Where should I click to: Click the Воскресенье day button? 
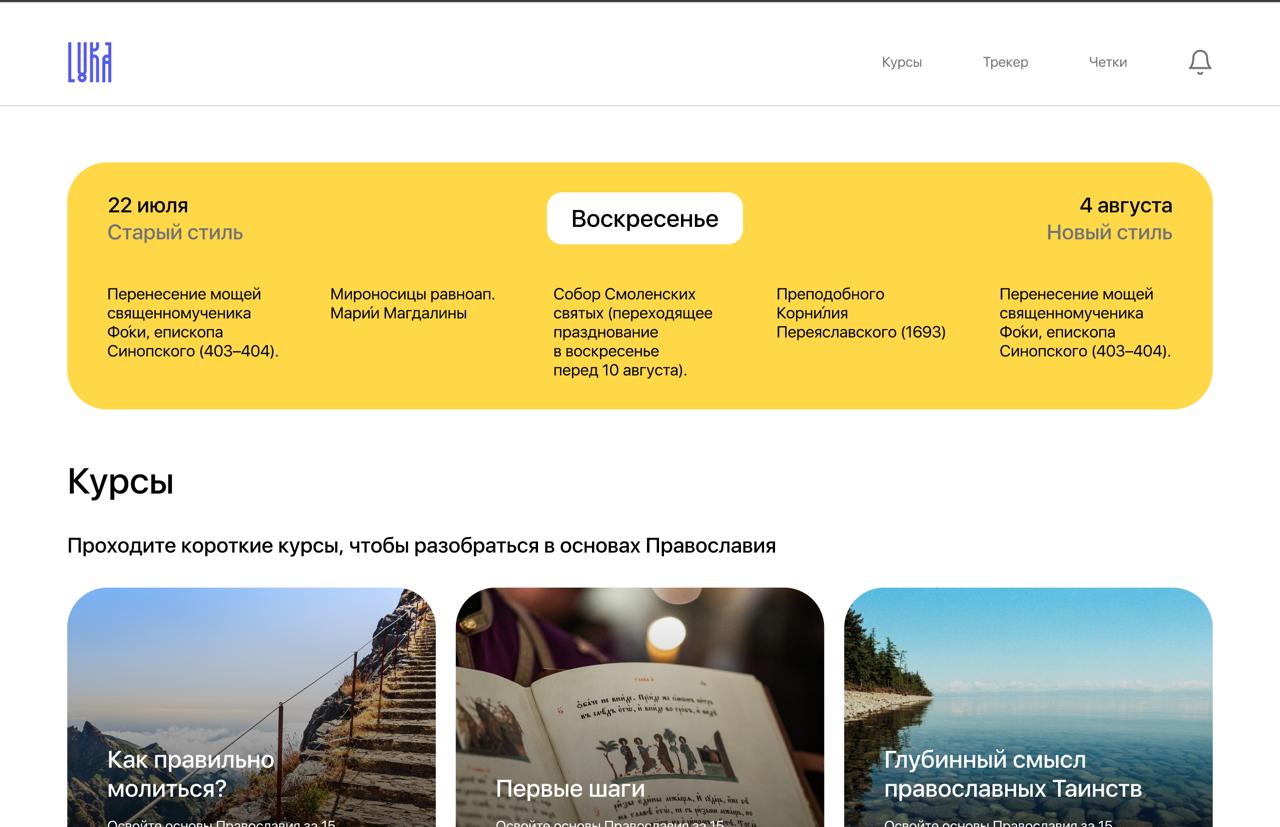coord(644,219)
